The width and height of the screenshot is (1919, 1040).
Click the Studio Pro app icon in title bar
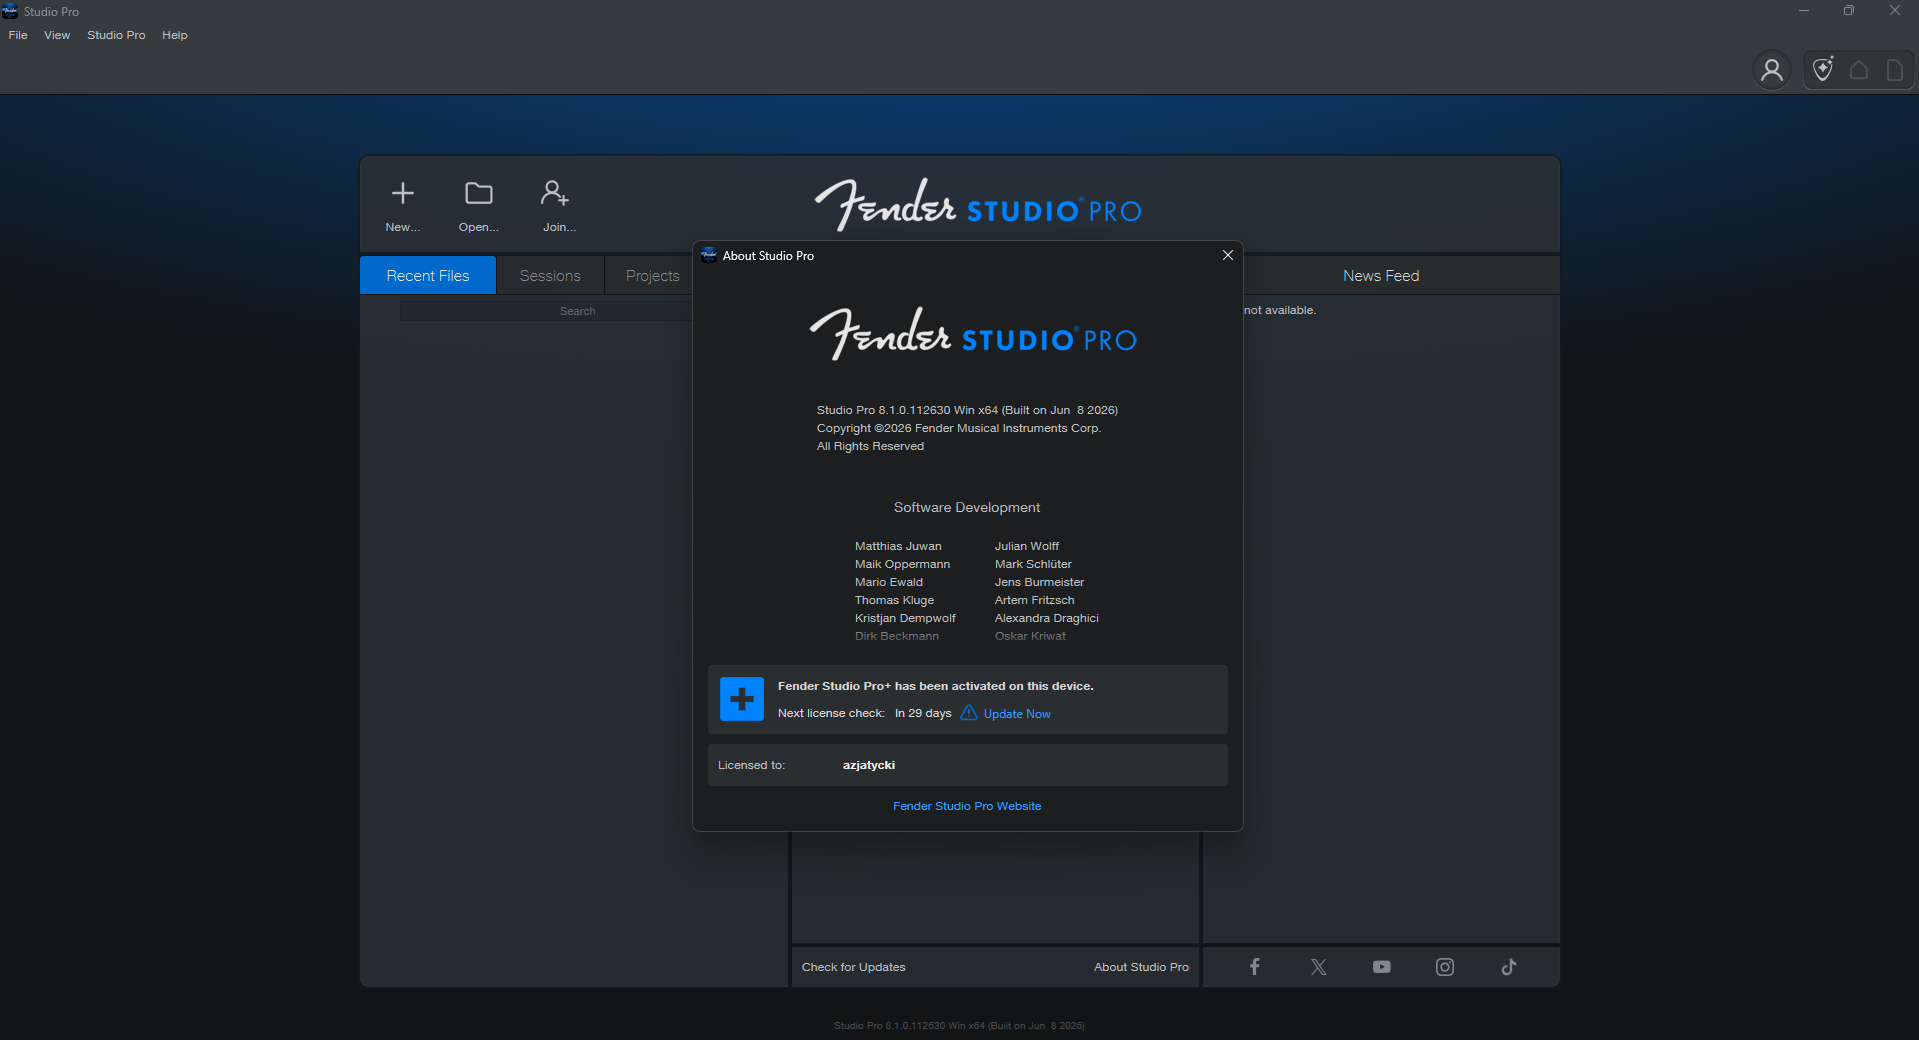[10, 11]
